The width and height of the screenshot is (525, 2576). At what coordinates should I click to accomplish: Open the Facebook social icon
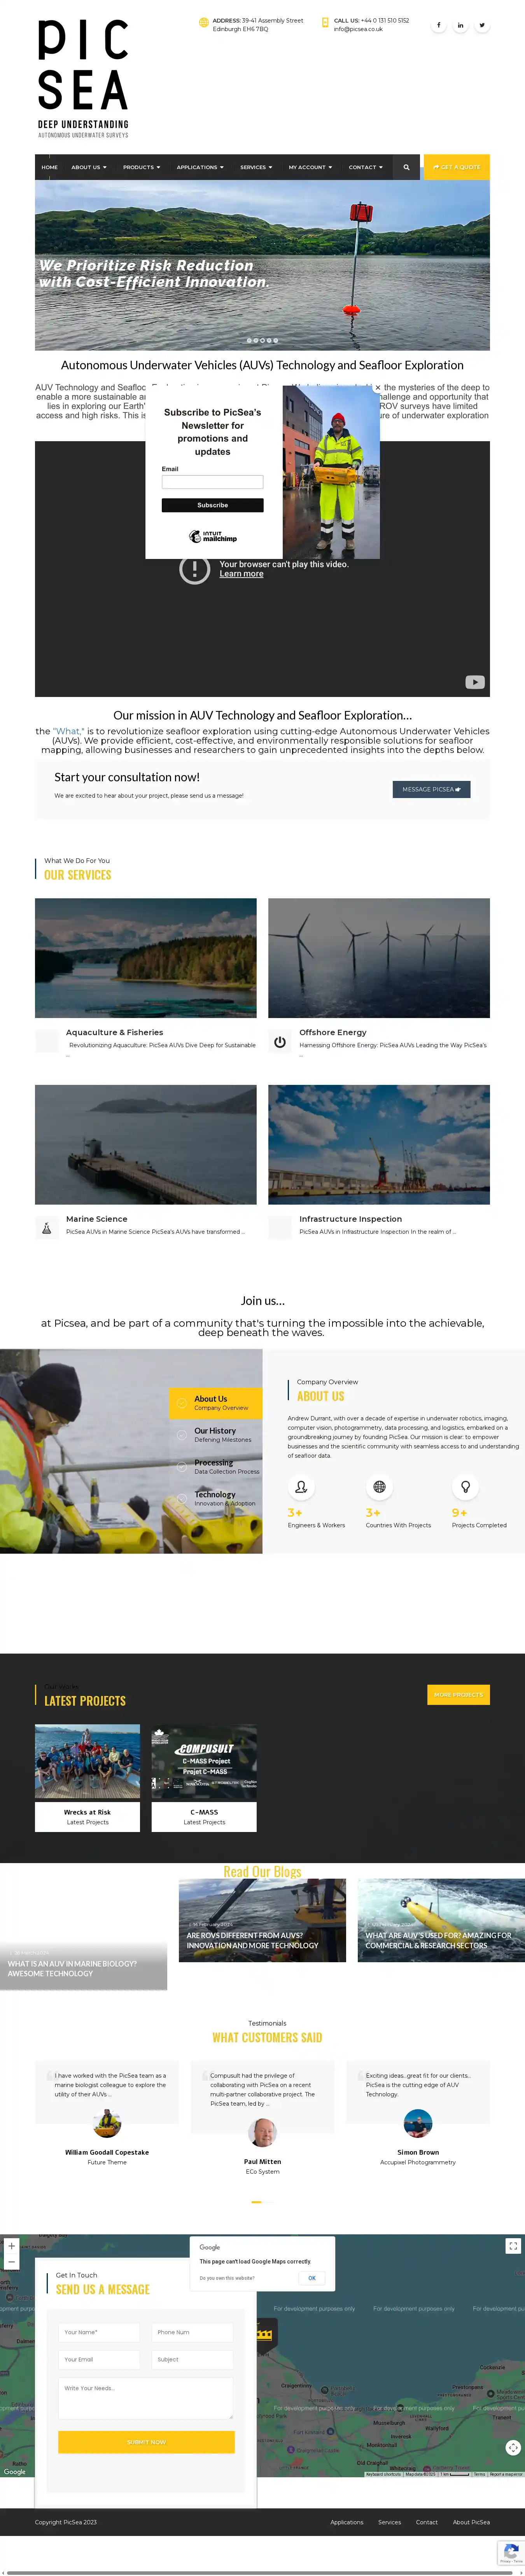click(x=438, y=25)
